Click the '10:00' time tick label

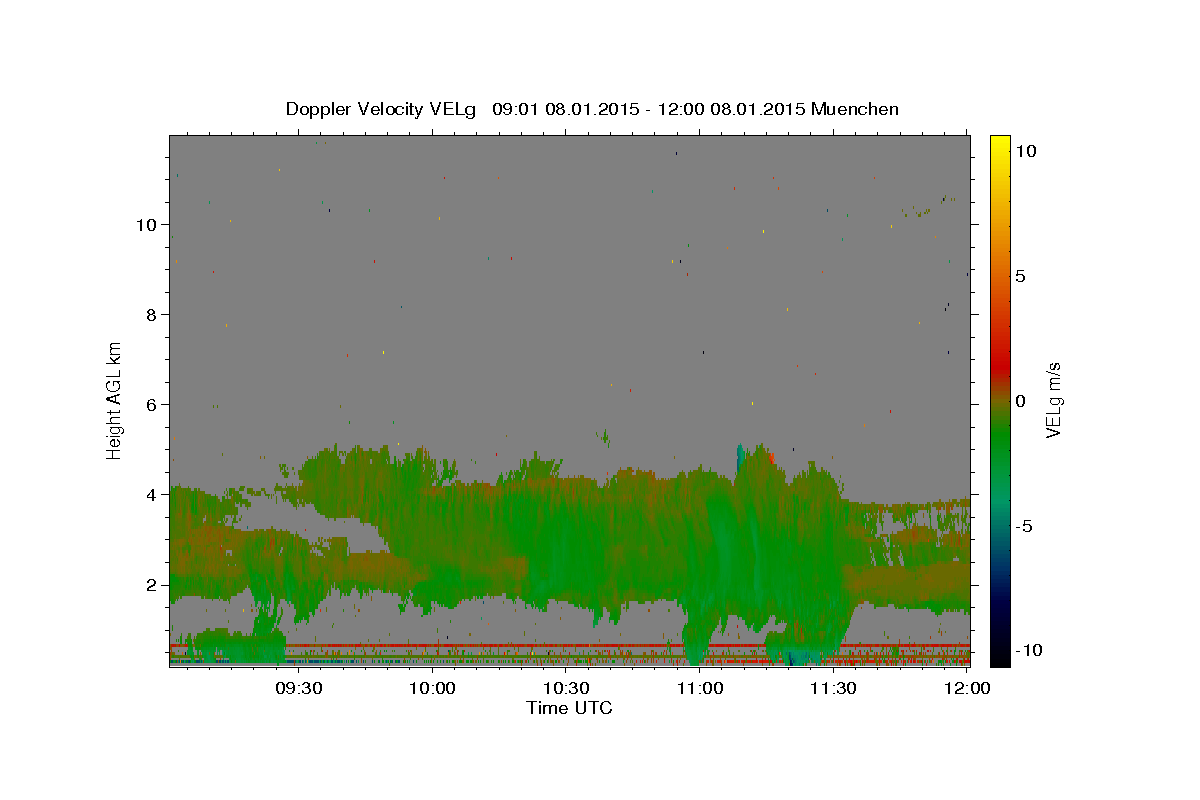tap(433, 688)
